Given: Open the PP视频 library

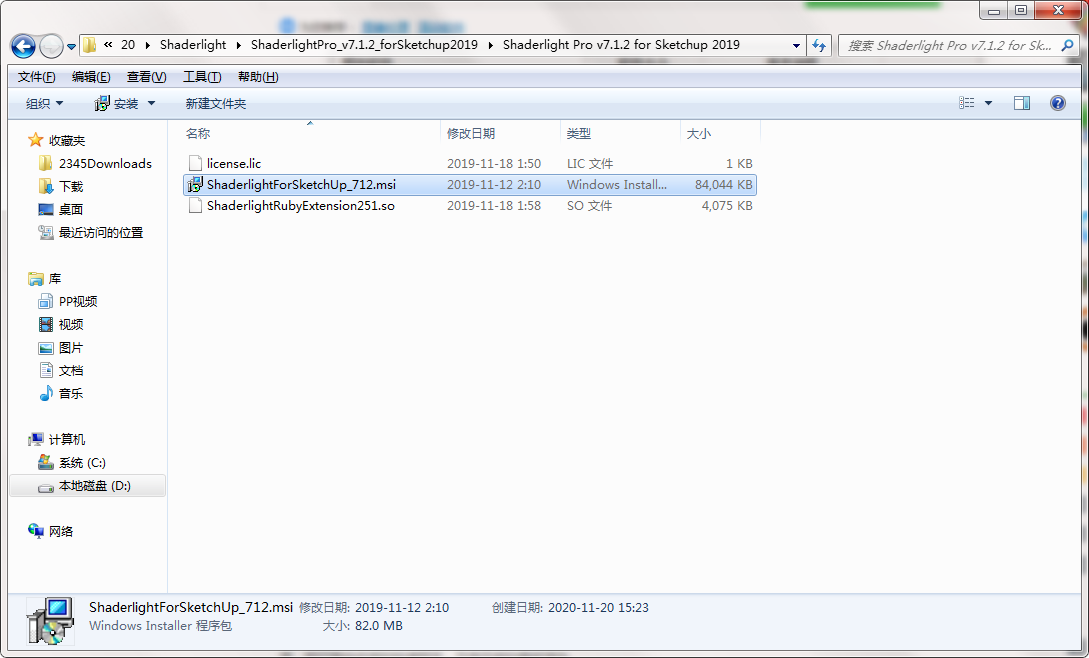Looking at the screenshot, I should [x=78, y=302].
